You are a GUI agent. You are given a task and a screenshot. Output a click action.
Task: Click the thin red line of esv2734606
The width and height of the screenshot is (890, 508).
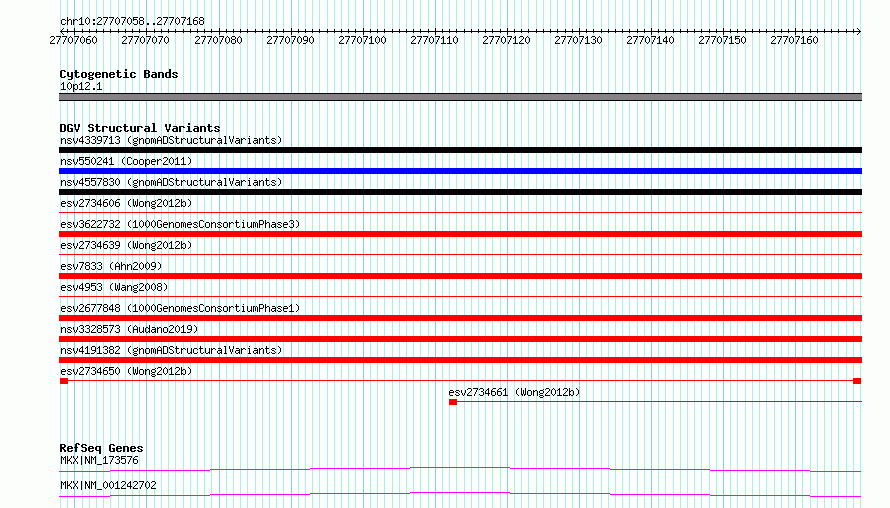(x=460, y=213)
